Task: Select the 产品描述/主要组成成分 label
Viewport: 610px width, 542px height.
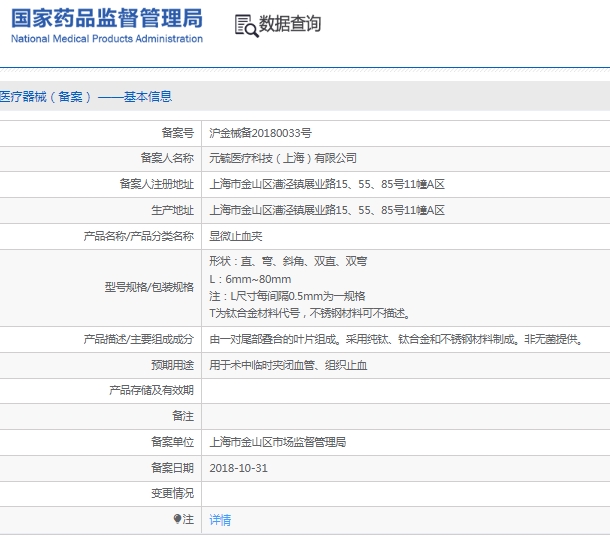Action: [138, 339]
